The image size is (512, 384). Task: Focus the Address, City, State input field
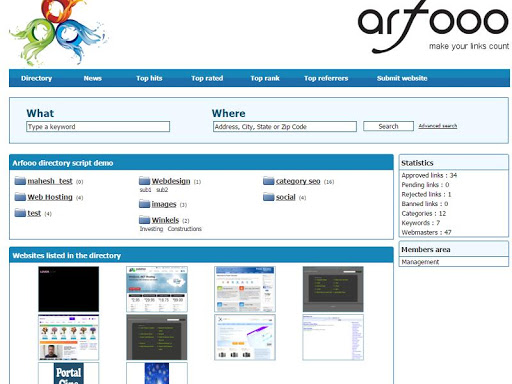285,127
